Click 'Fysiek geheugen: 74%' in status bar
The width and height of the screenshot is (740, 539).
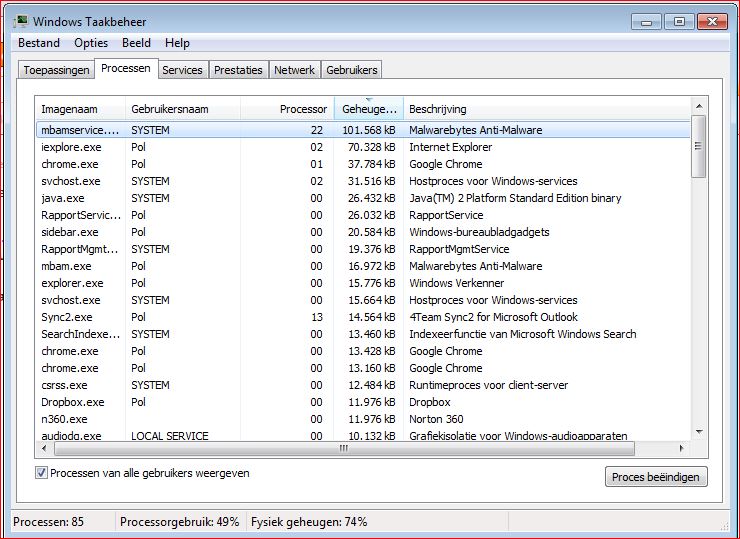tap(309, 522)
